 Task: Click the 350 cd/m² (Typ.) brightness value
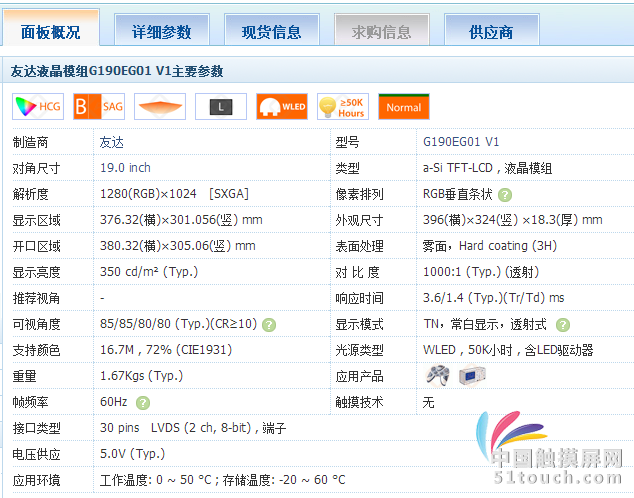point(149,272)
